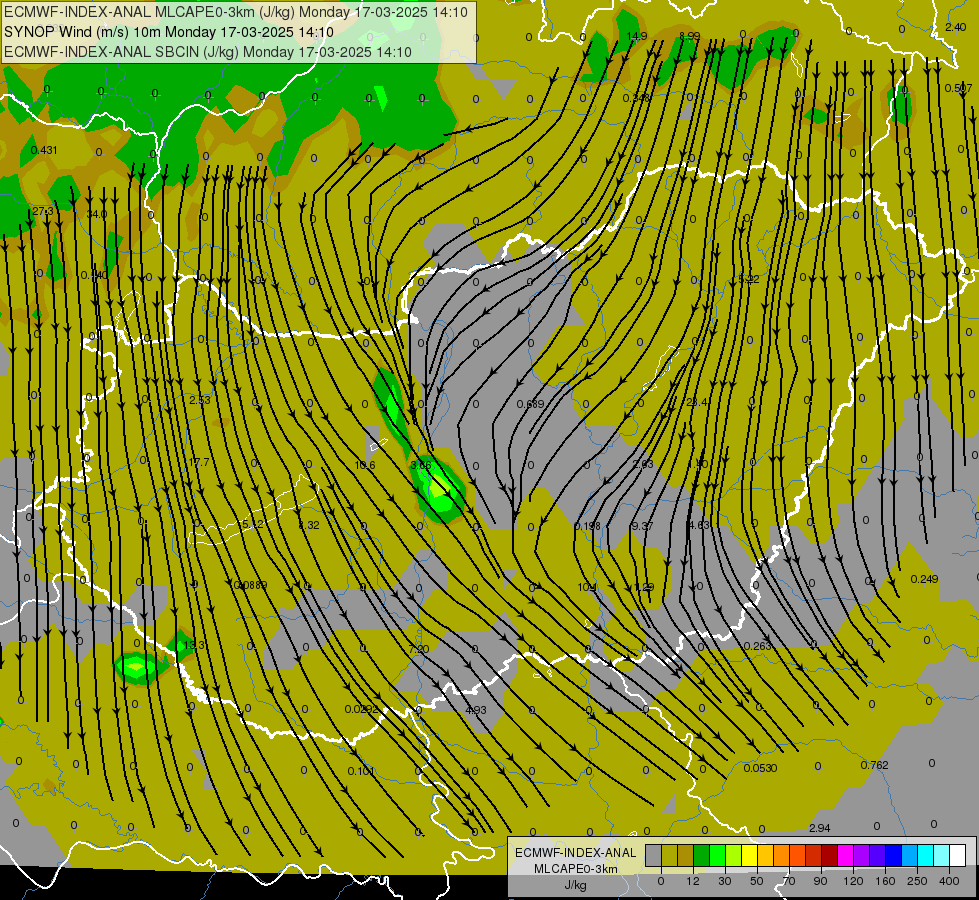Click the map value 5.22

pyautogui.click(x=749, y=279)
